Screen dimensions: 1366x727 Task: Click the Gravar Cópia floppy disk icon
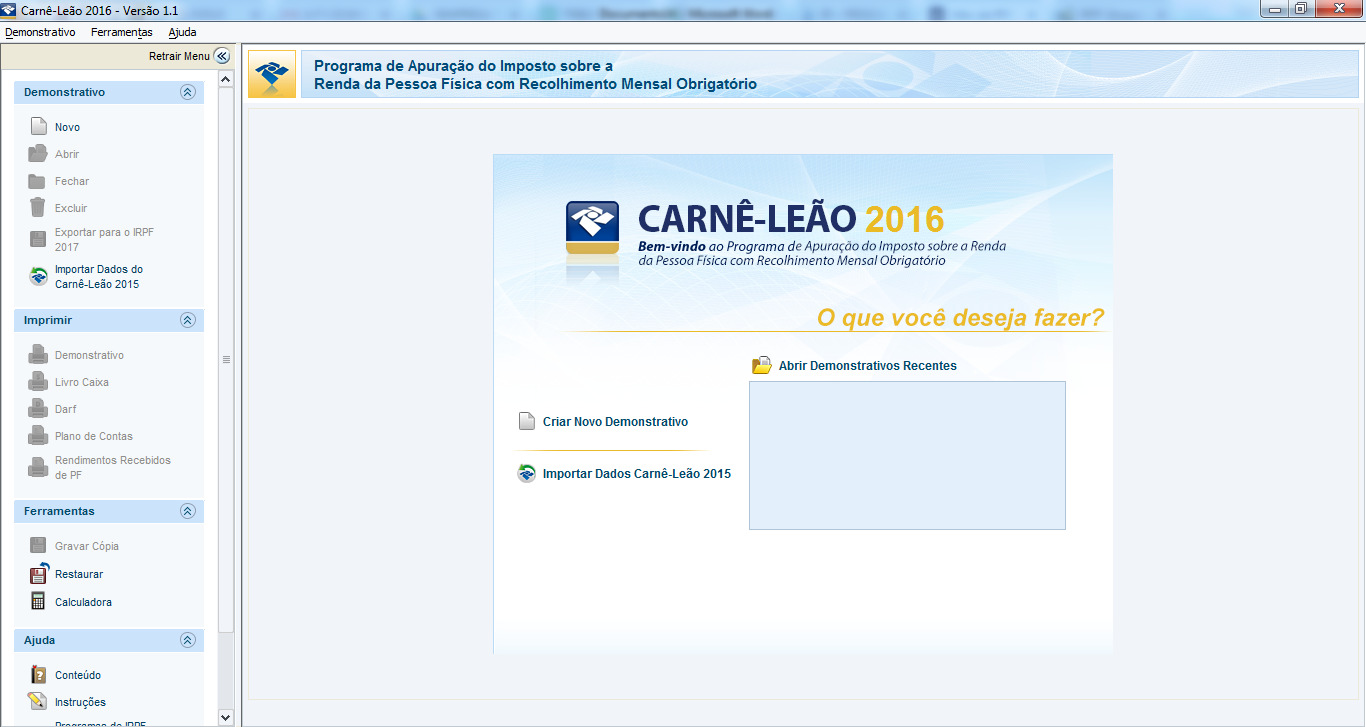coord(38,546)
